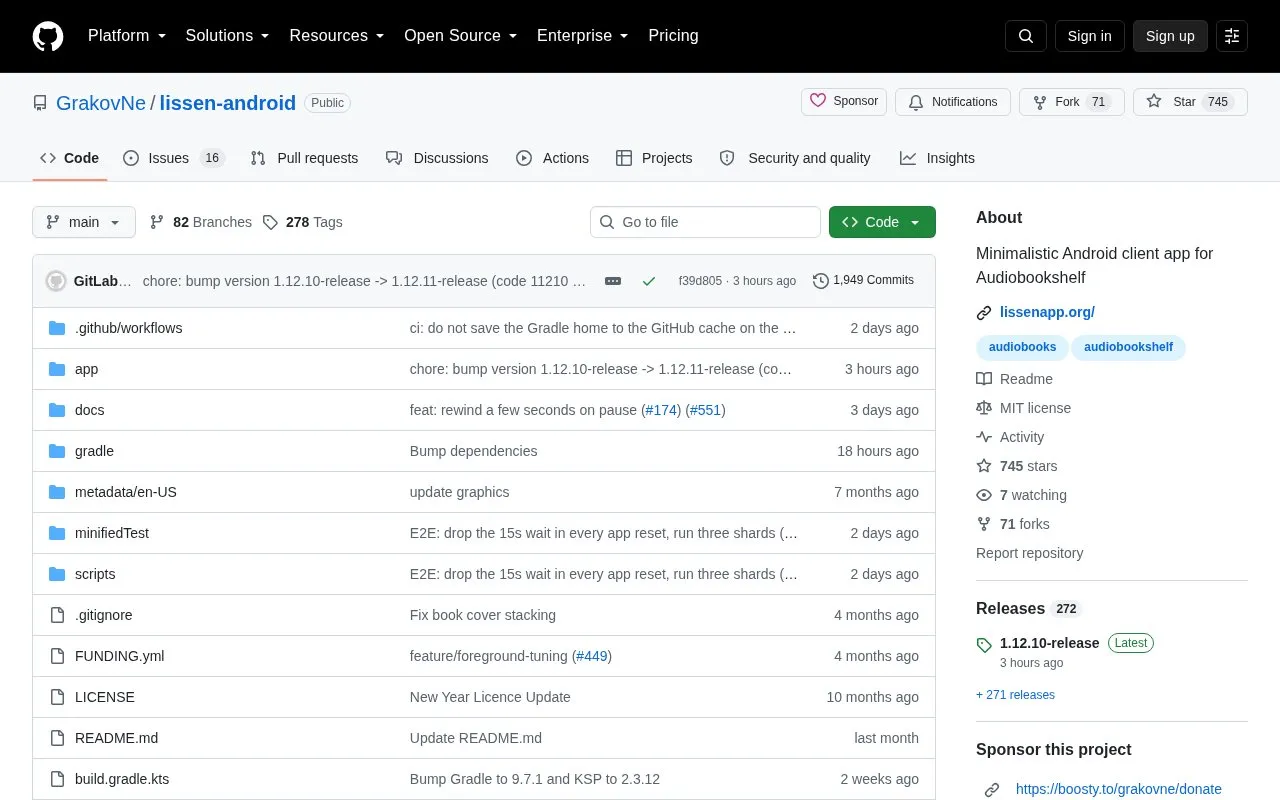This screenshot has width=1280, height=800.
Task: Open the .github/workflows folder
Action: pyautogui.click(x=128, y=328)
